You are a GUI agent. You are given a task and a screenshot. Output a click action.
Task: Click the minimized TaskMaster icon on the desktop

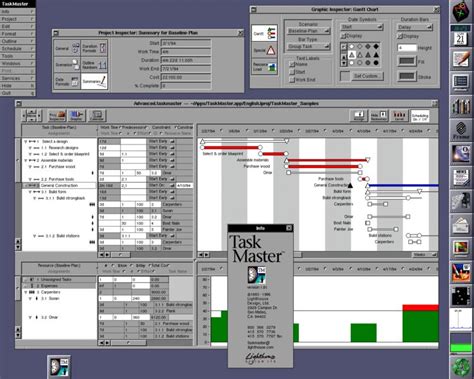pos(59,367)
